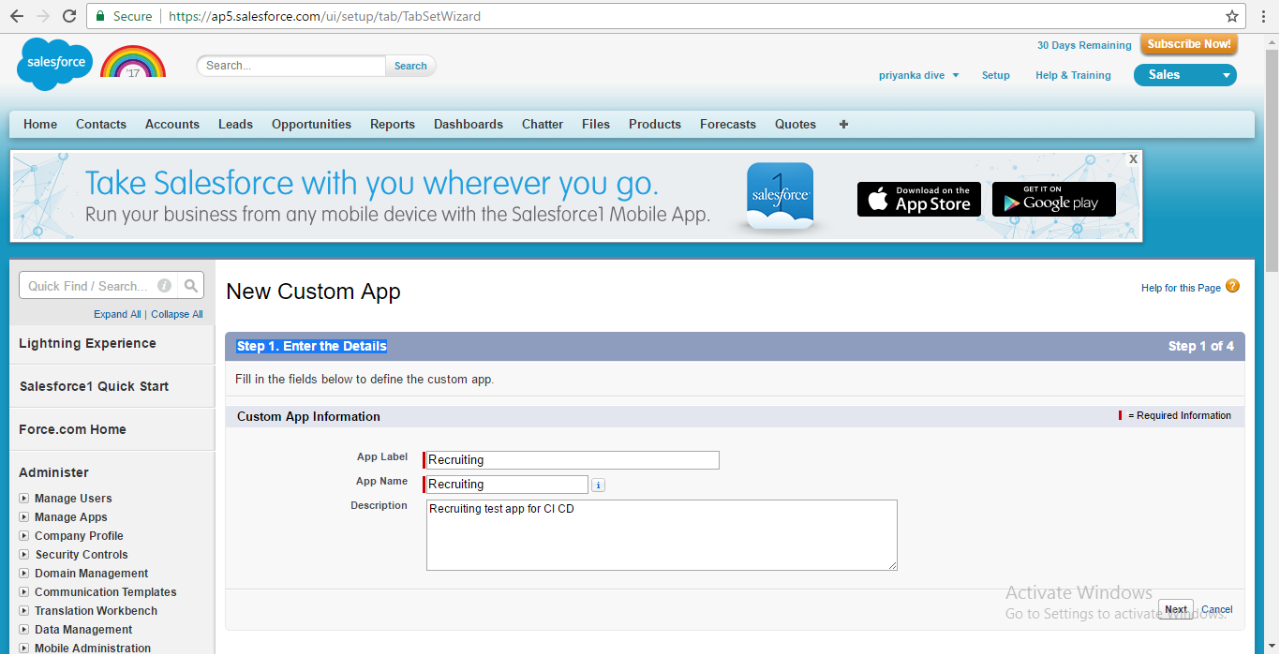The height and width of the screenshot is (654, 1279).
Task: Click Expand All in the sidebar
Action: (117, 314)
